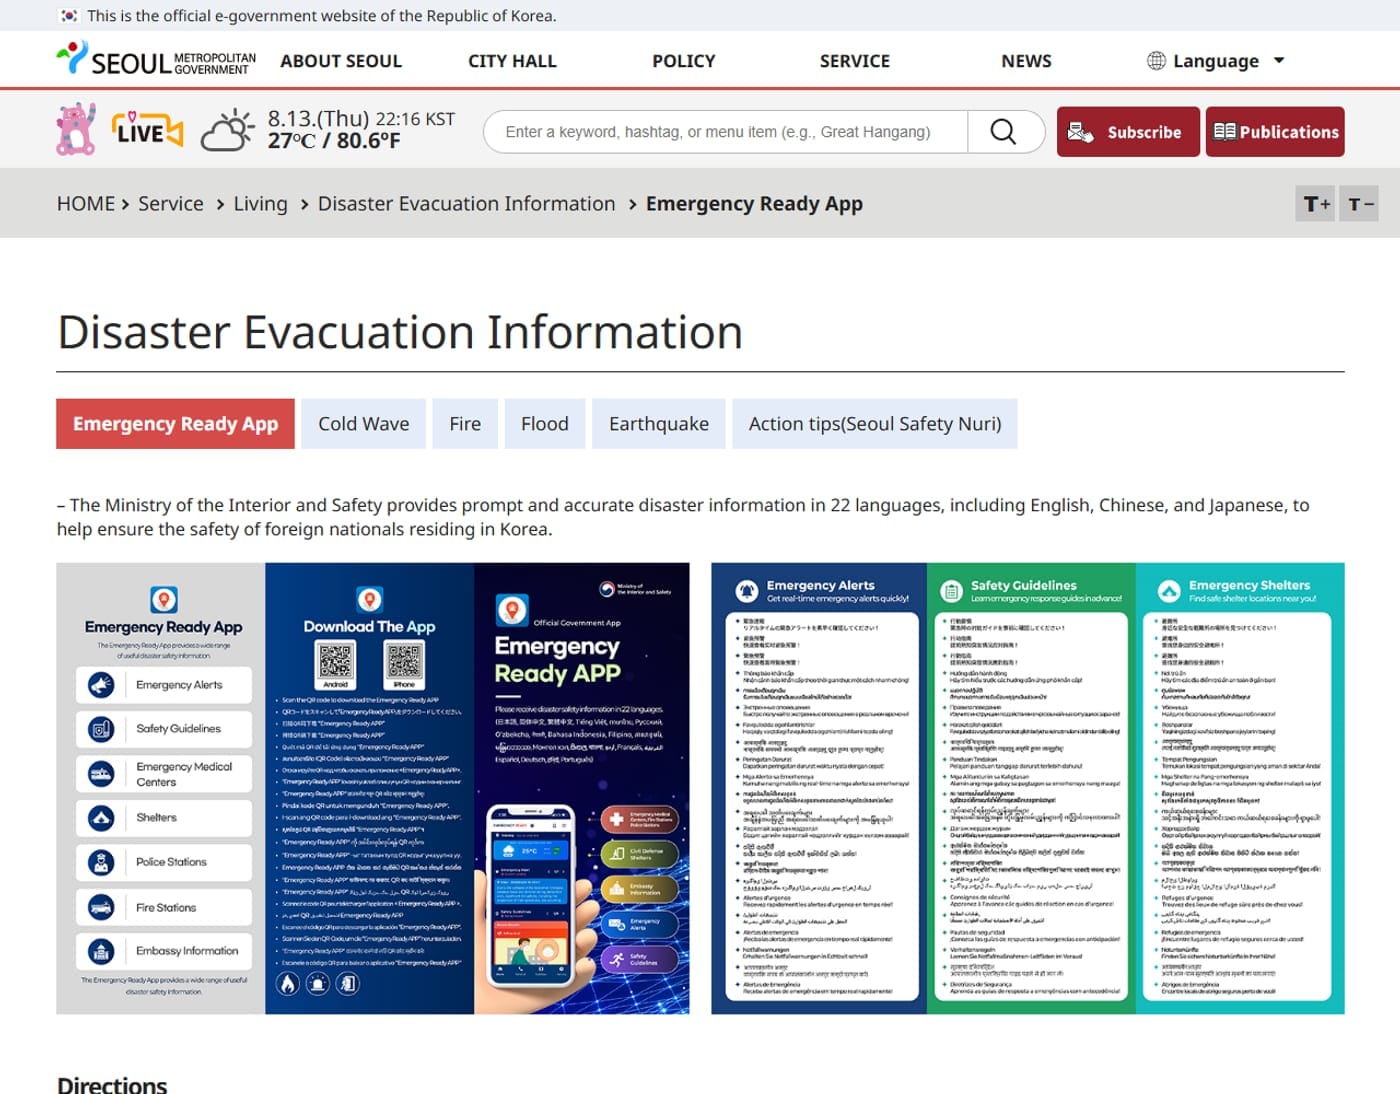Image resolution: width=1400 pixels, height=1094 pixels.
Task: Click the Publications button
Action: [x=1275, y=132]
